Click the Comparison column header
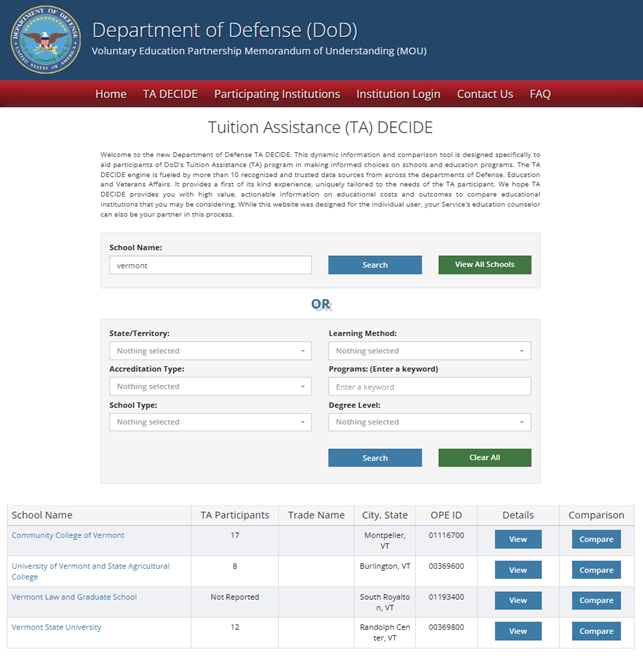The image size is (643, 666). [x=596, y=515]
